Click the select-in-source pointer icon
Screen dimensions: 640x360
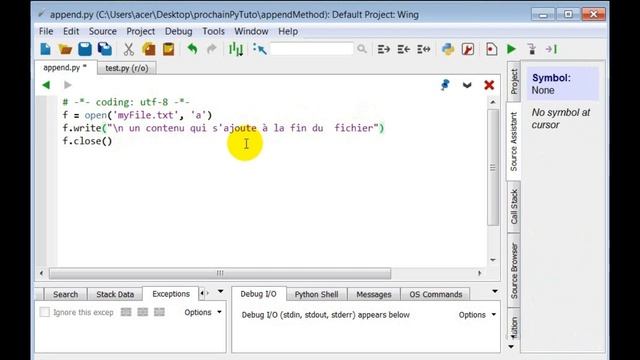tap(260, 49)
